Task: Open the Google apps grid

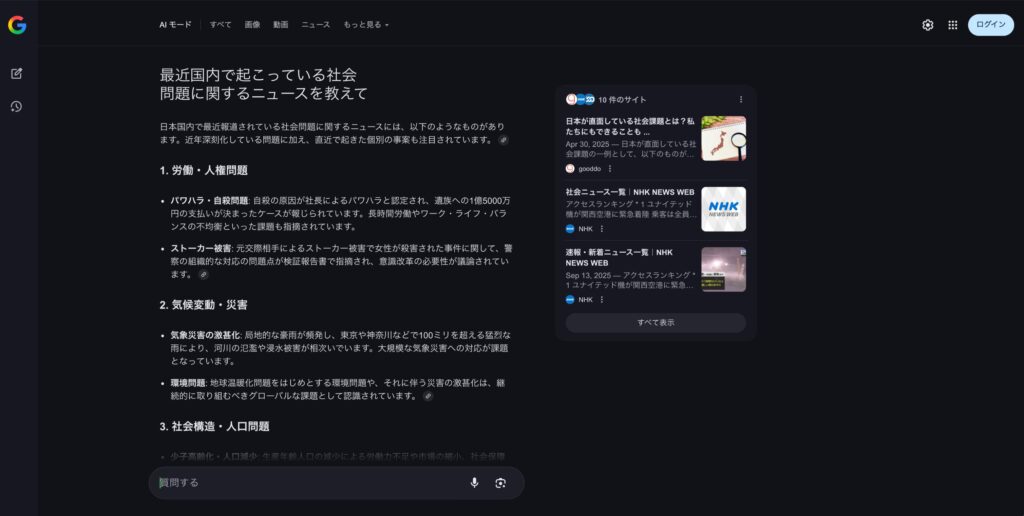Action: 952,25
